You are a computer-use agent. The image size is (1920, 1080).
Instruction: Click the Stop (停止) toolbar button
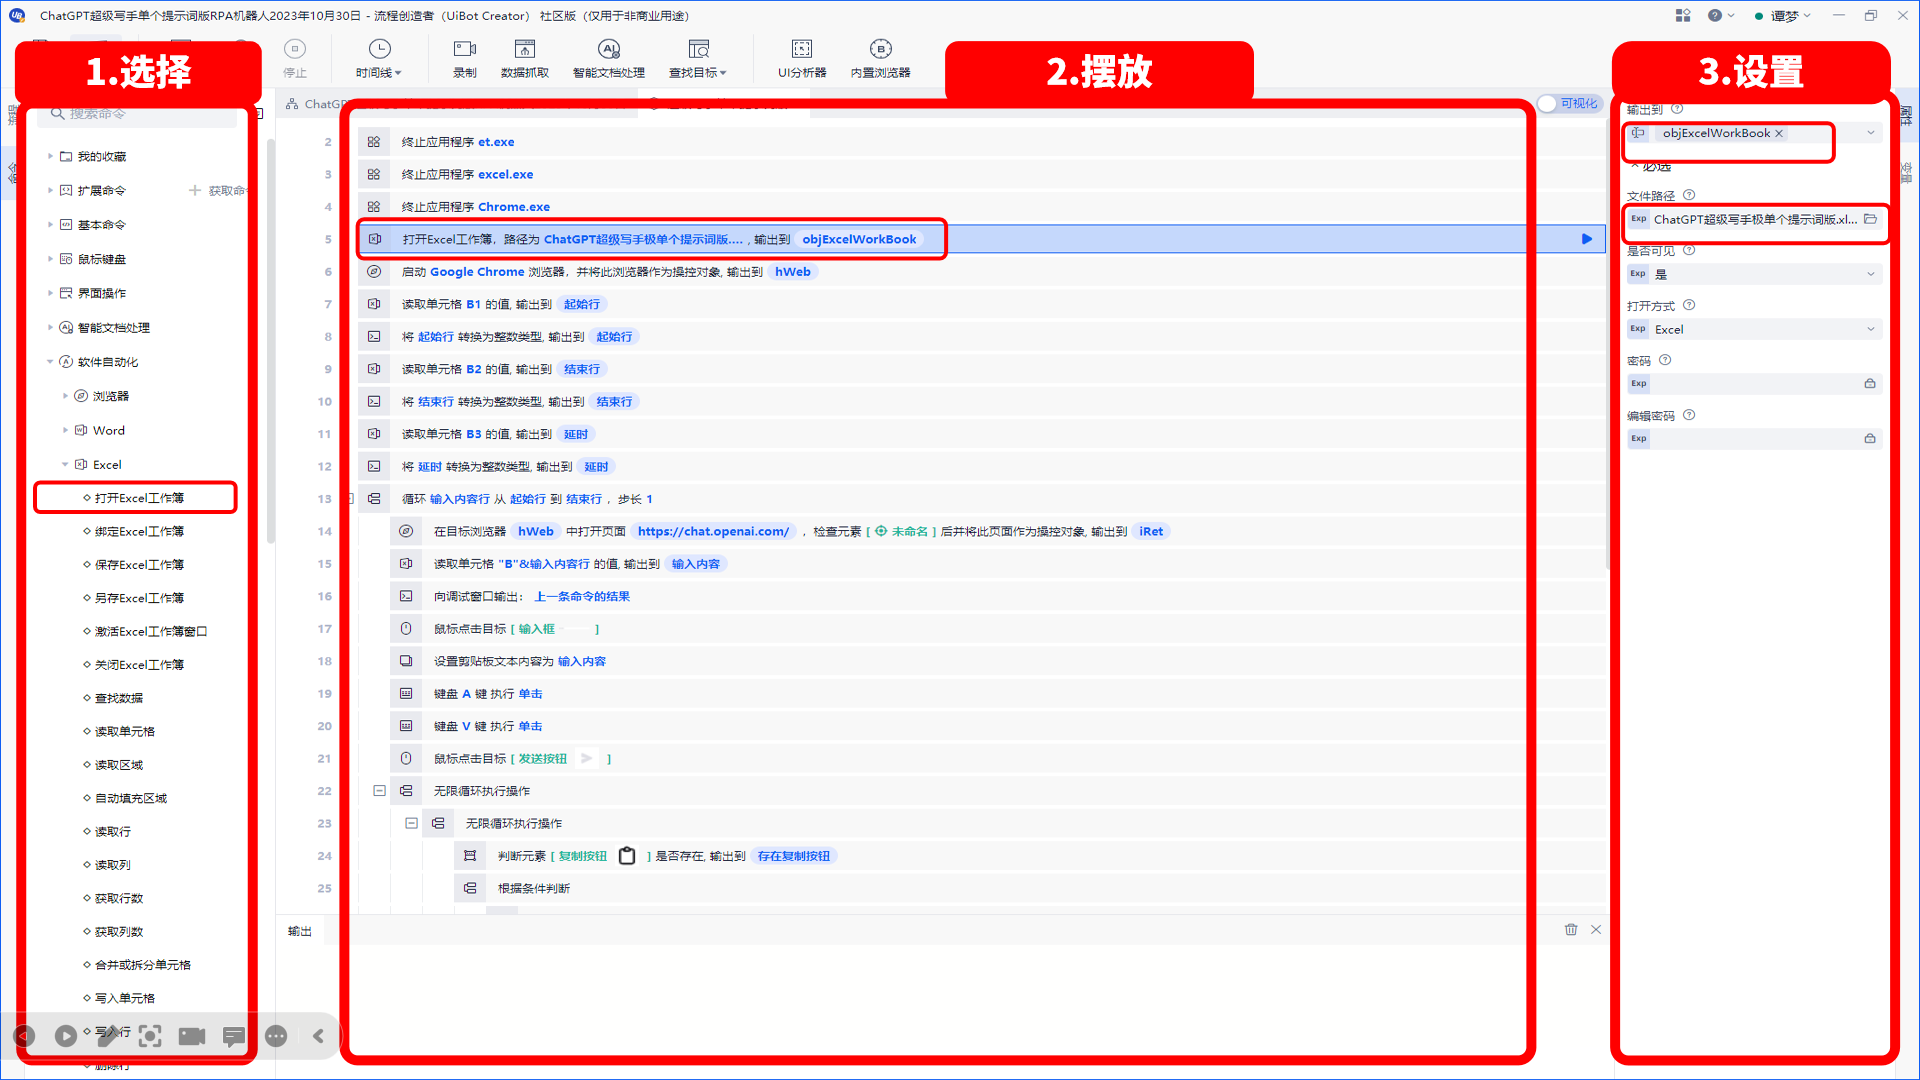click(295, 58)
